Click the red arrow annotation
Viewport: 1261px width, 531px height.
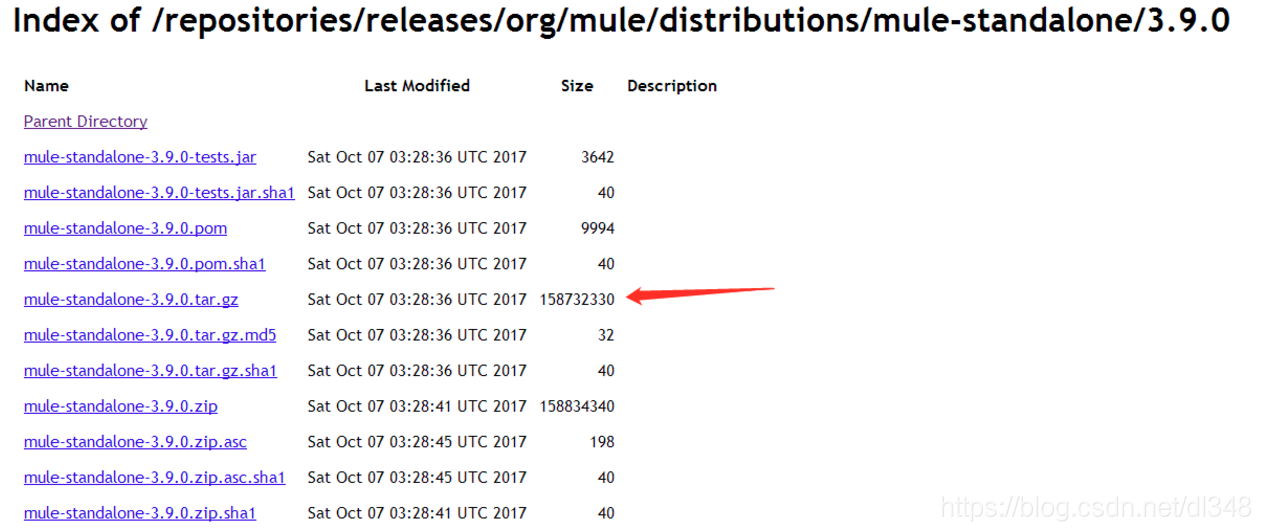[x=700, y=294]
